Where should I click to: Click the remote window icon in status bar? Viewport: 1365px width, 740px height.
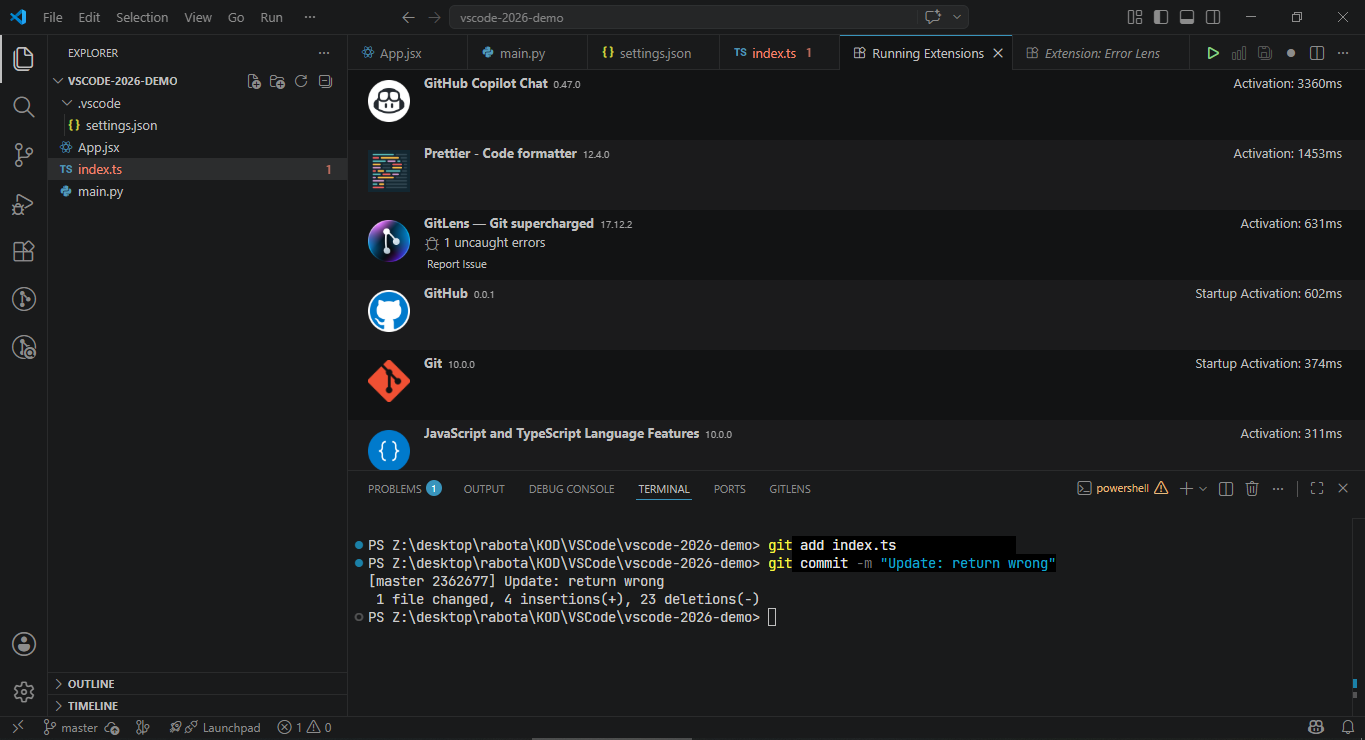17,728
